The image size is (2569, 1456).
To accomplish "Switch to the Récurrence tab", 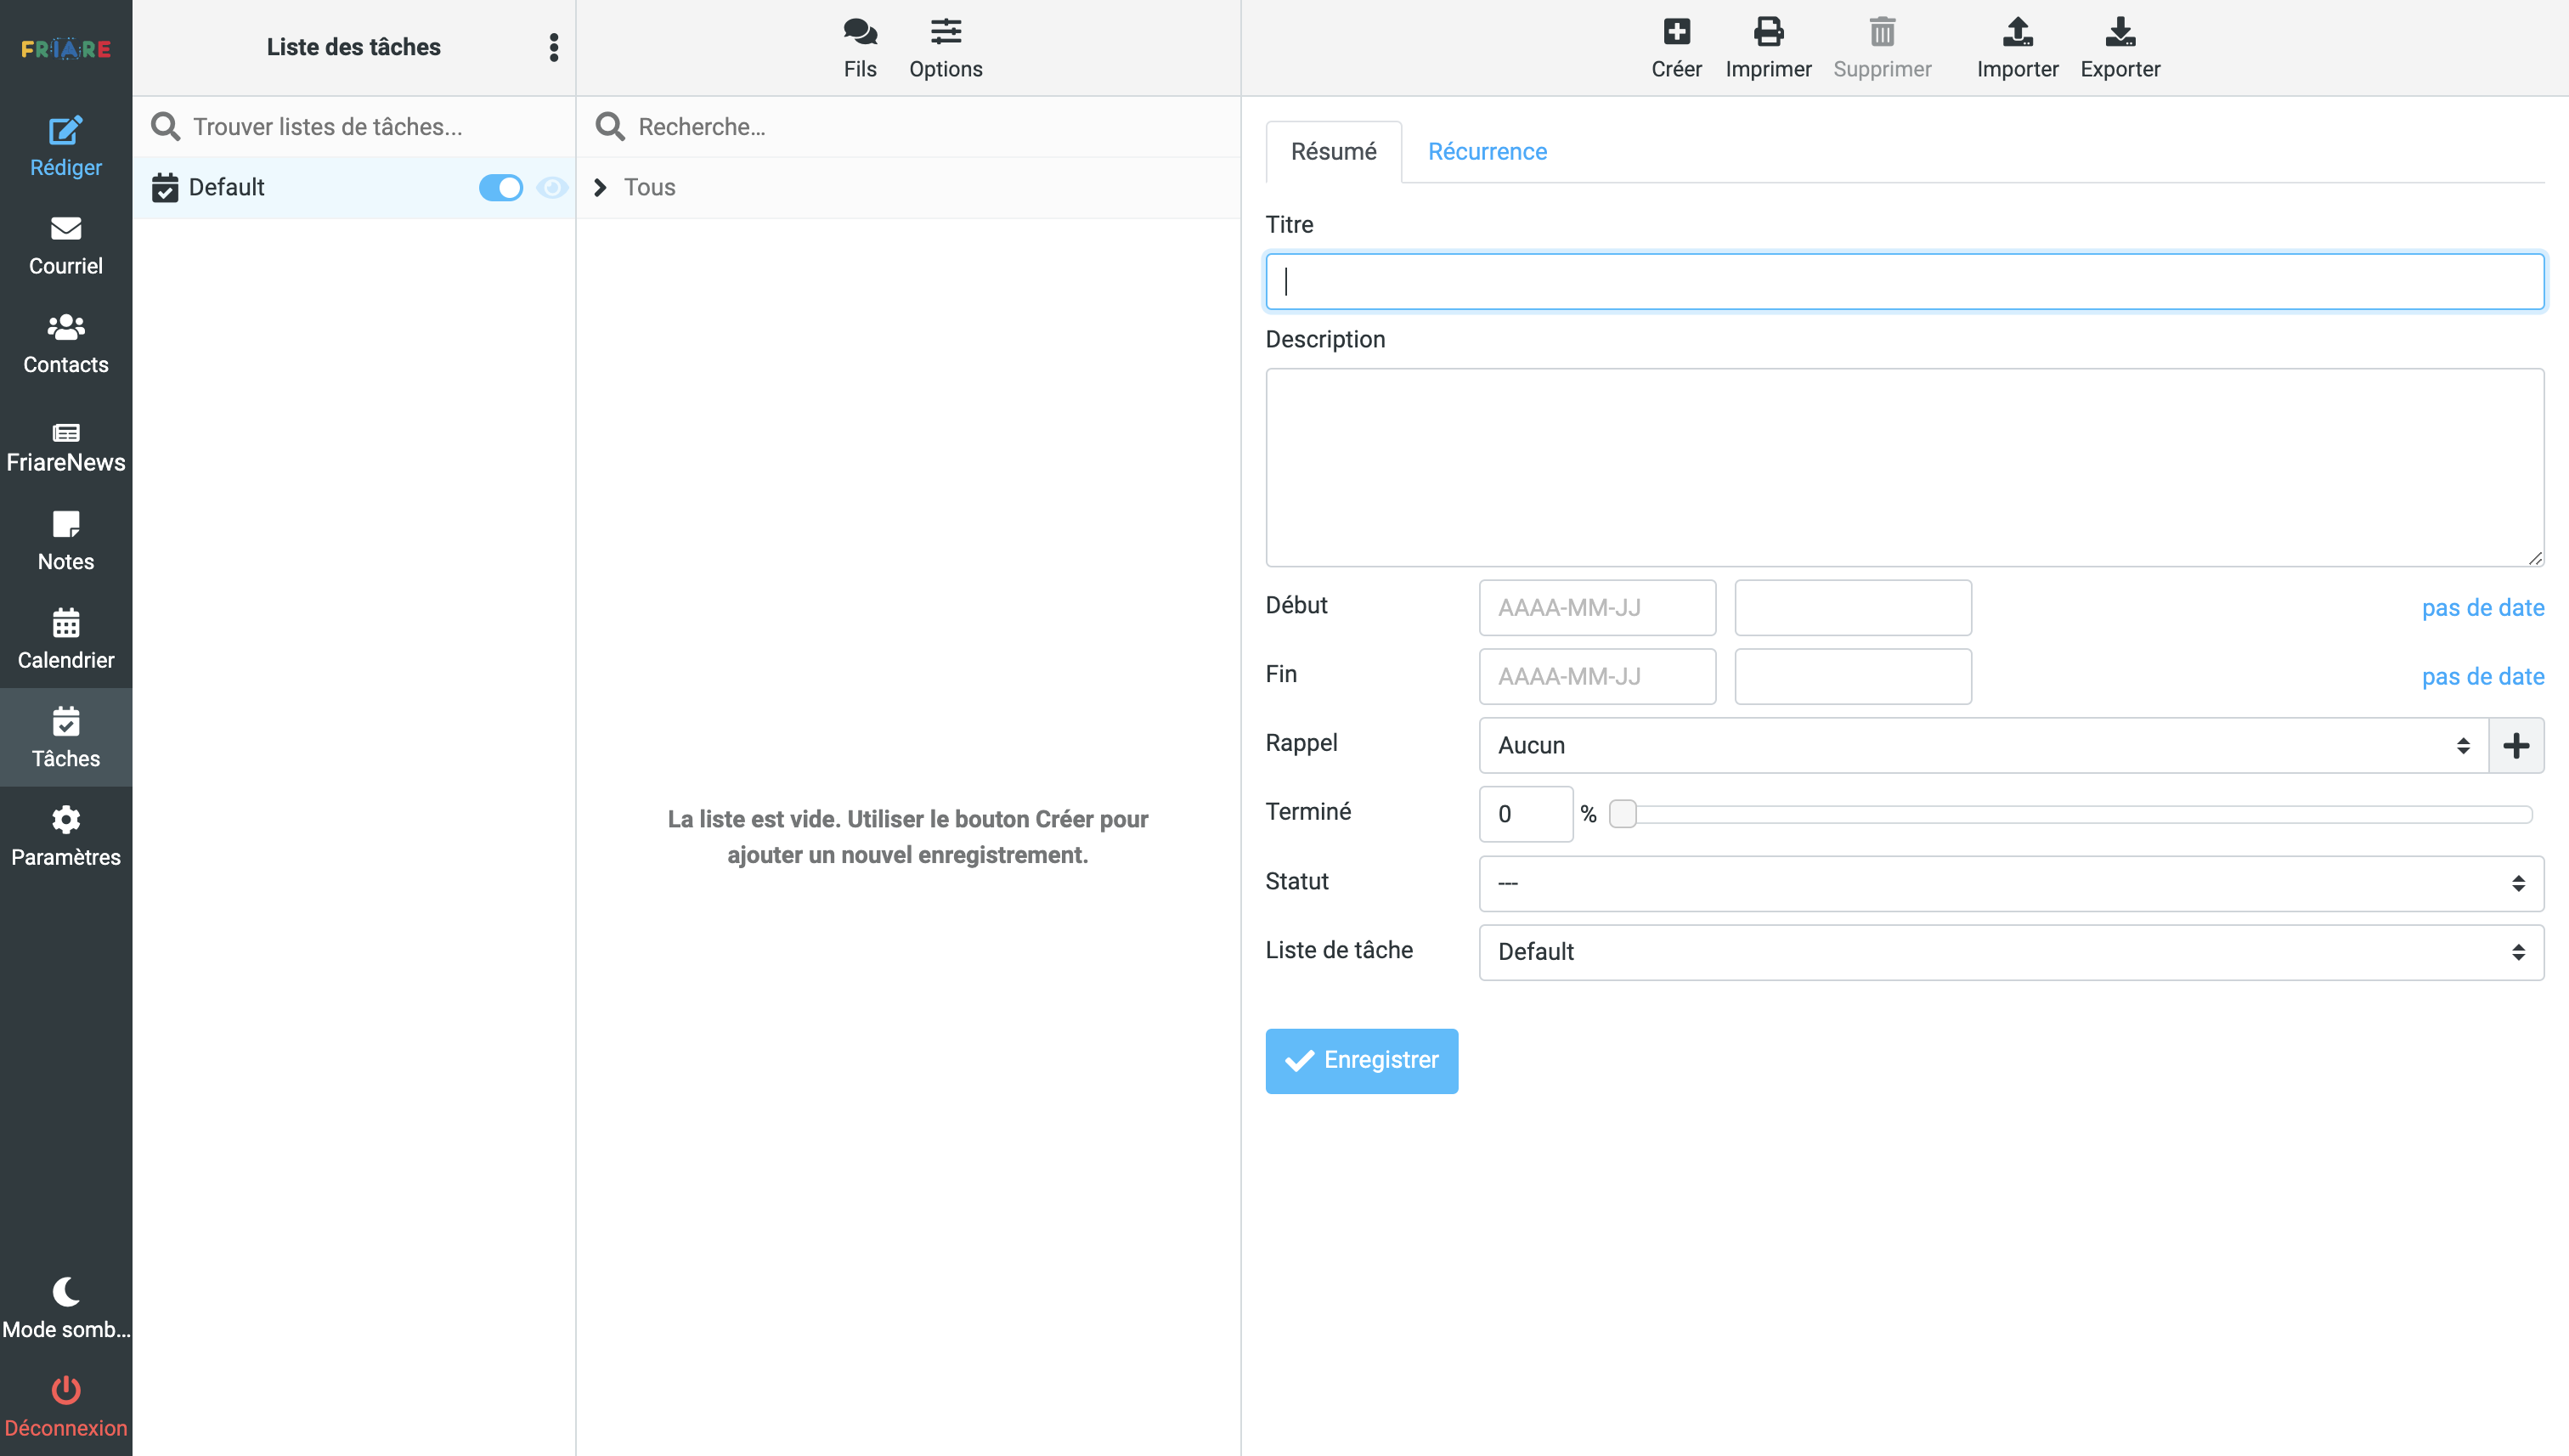I will click(1486, 152).
